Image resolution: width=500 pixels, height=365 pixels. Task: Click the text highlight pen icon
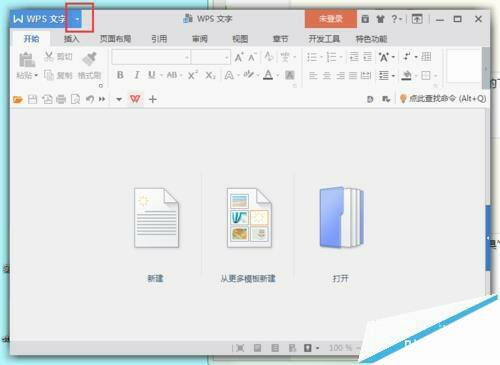pyautogui.click(x=248, y=75)
